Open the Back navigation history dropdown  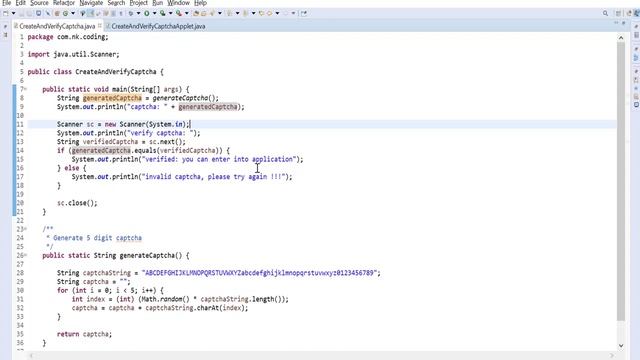[277, 13]
